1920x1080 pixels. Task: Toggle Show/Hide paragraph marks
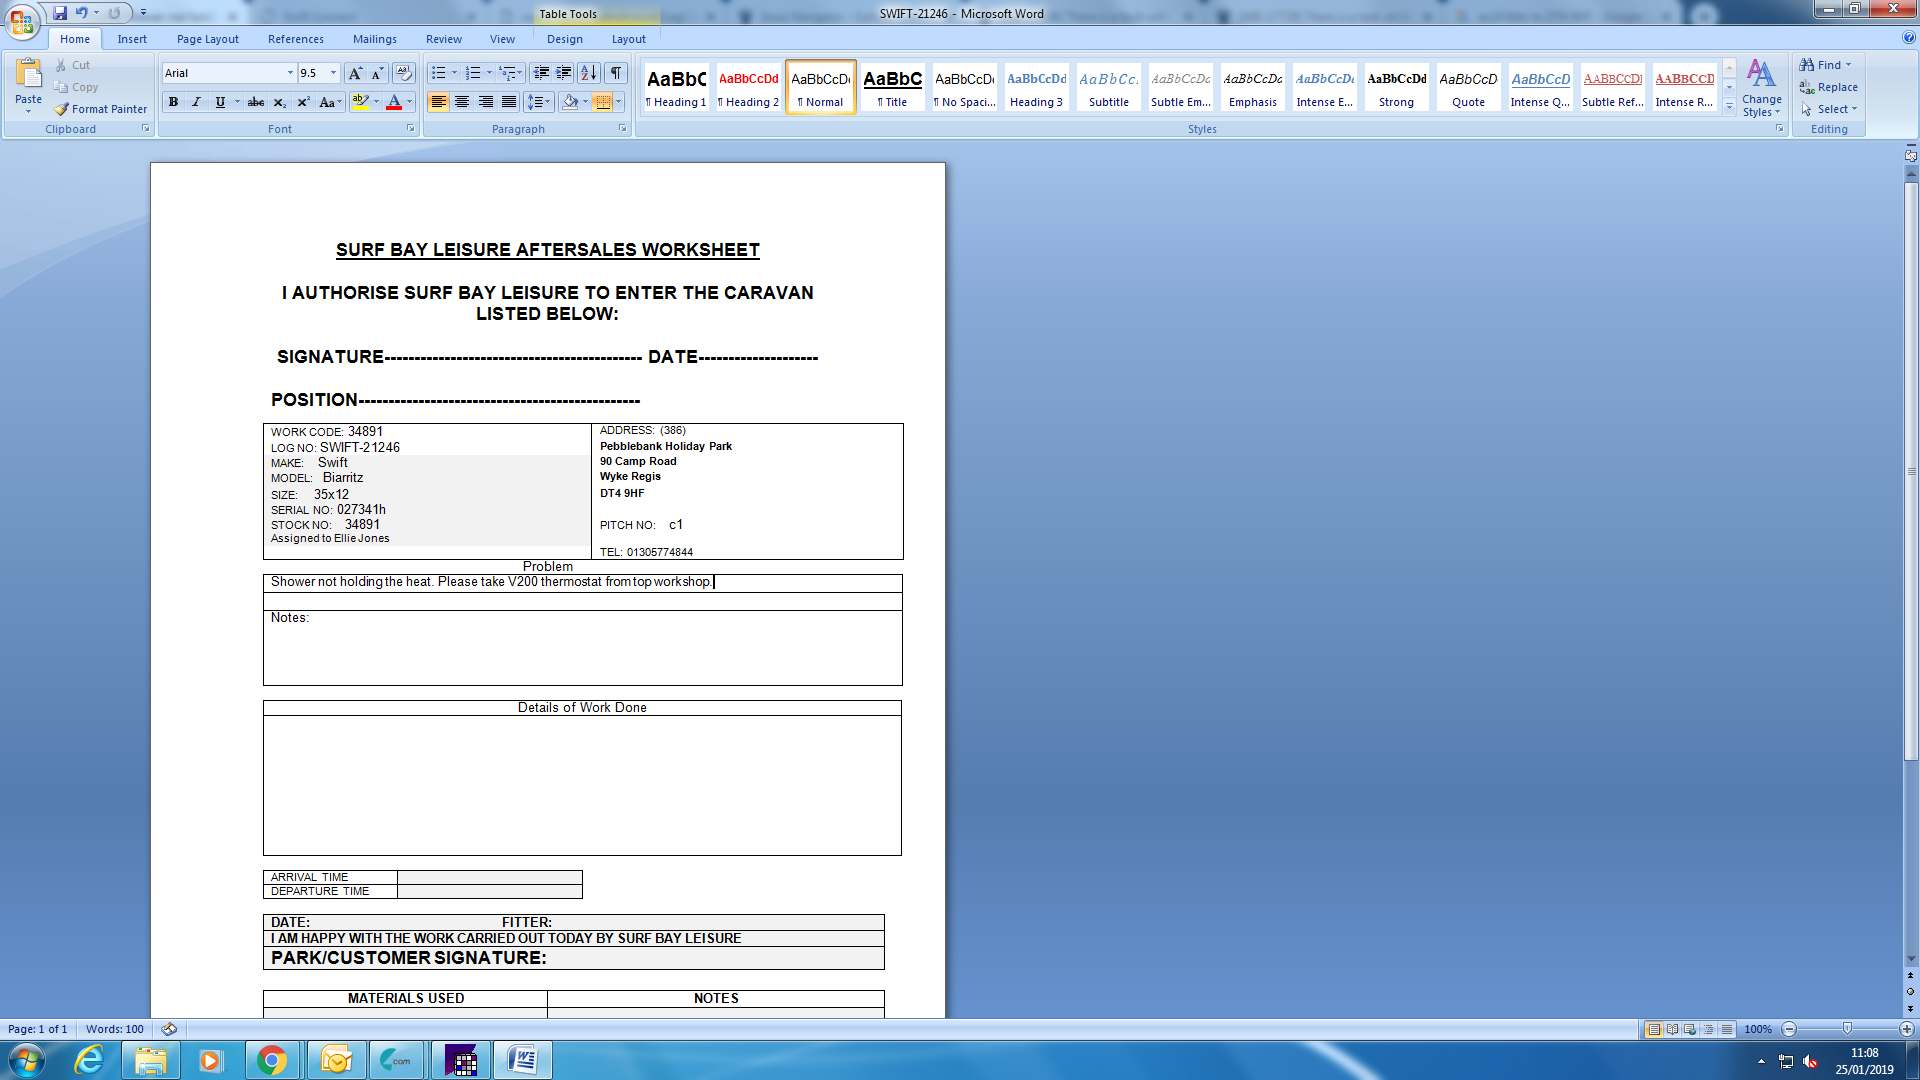tap(616, 73)
